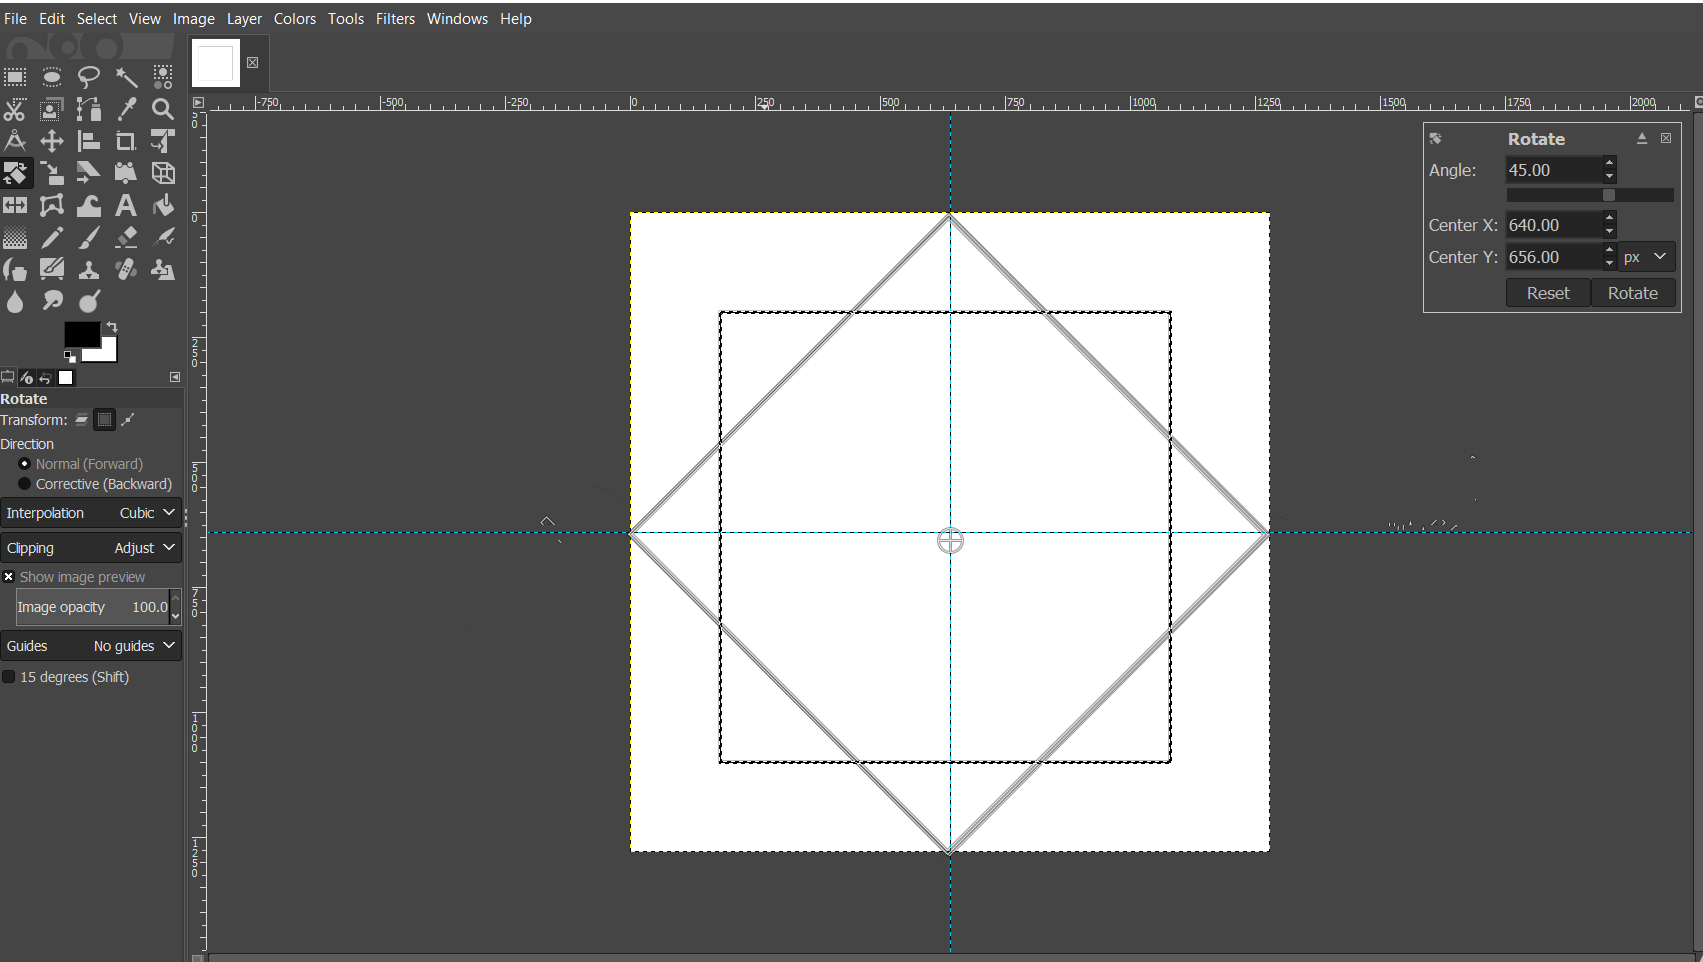Activate the Foreground Select tool
Image resolution: width=1703 pixels, height=962 pixels.
point(52,109)
